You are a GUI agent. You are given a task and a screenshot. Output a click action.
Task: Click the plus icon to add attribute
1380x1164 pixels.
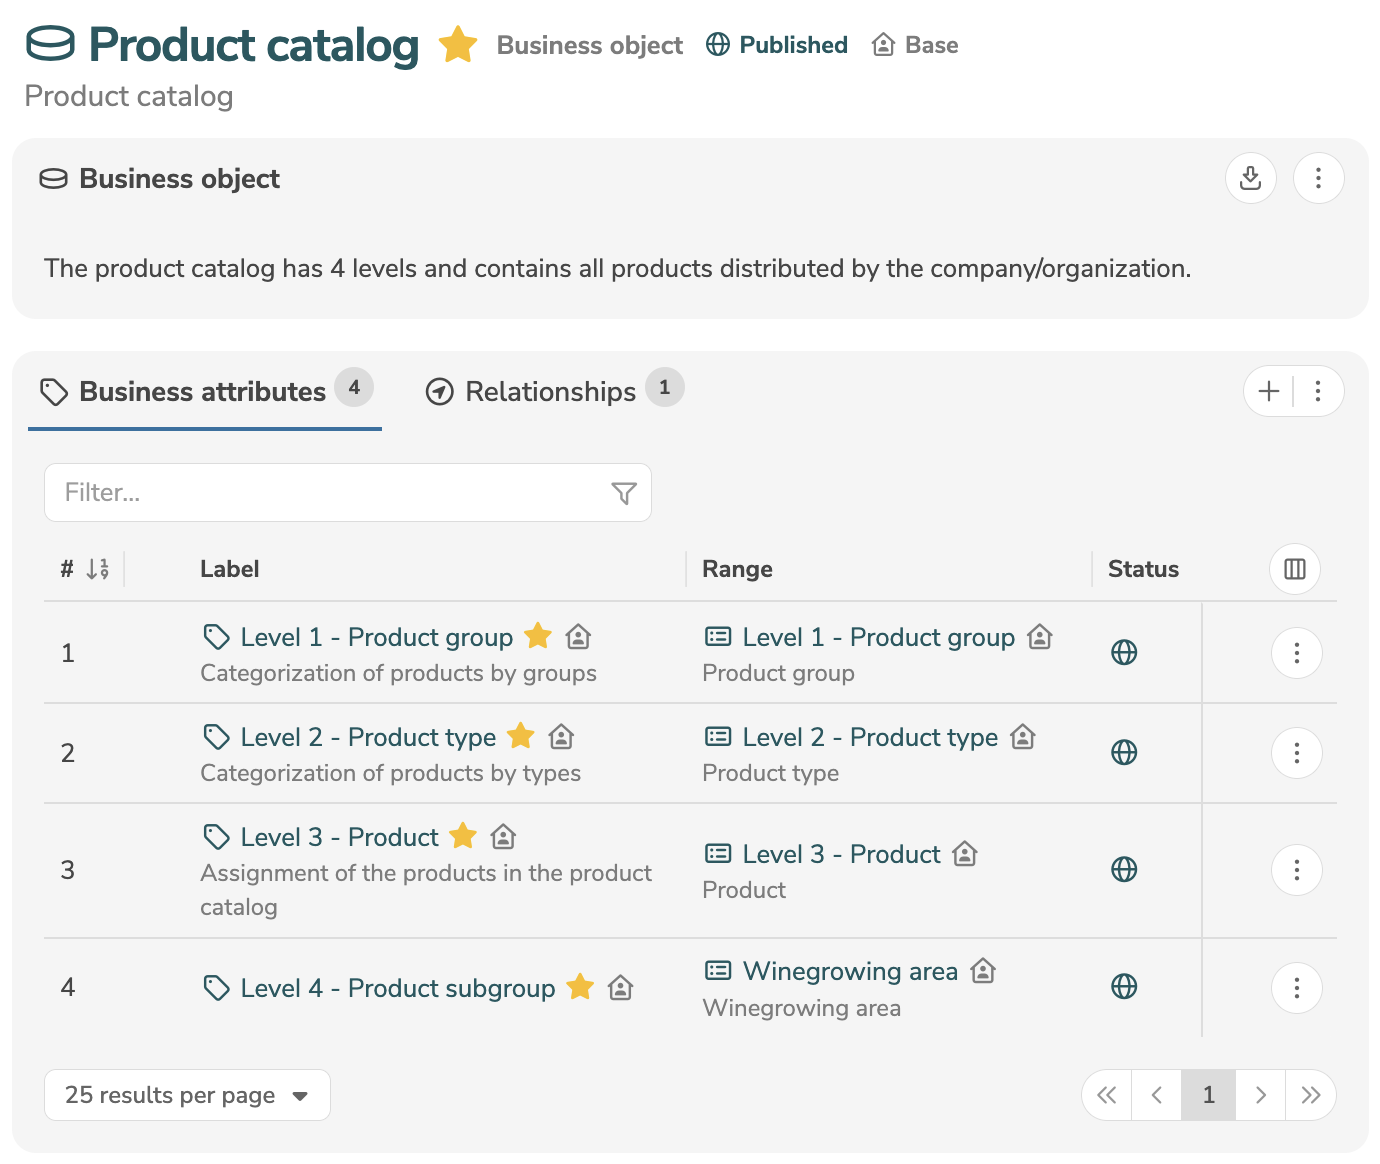click(1268, 391)
